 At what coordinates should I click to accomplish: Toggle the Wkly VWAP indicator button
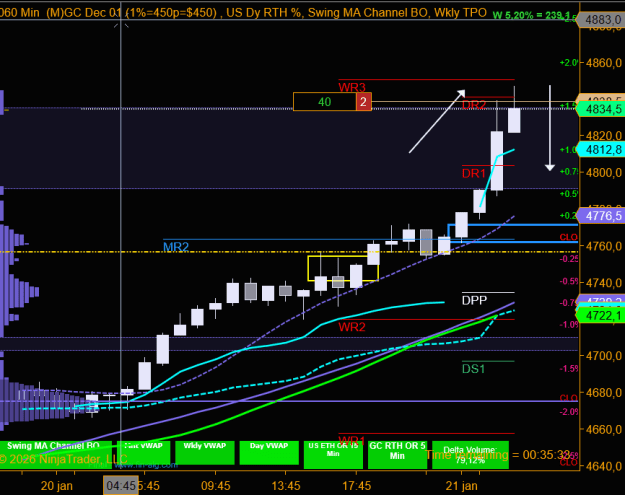205,452
